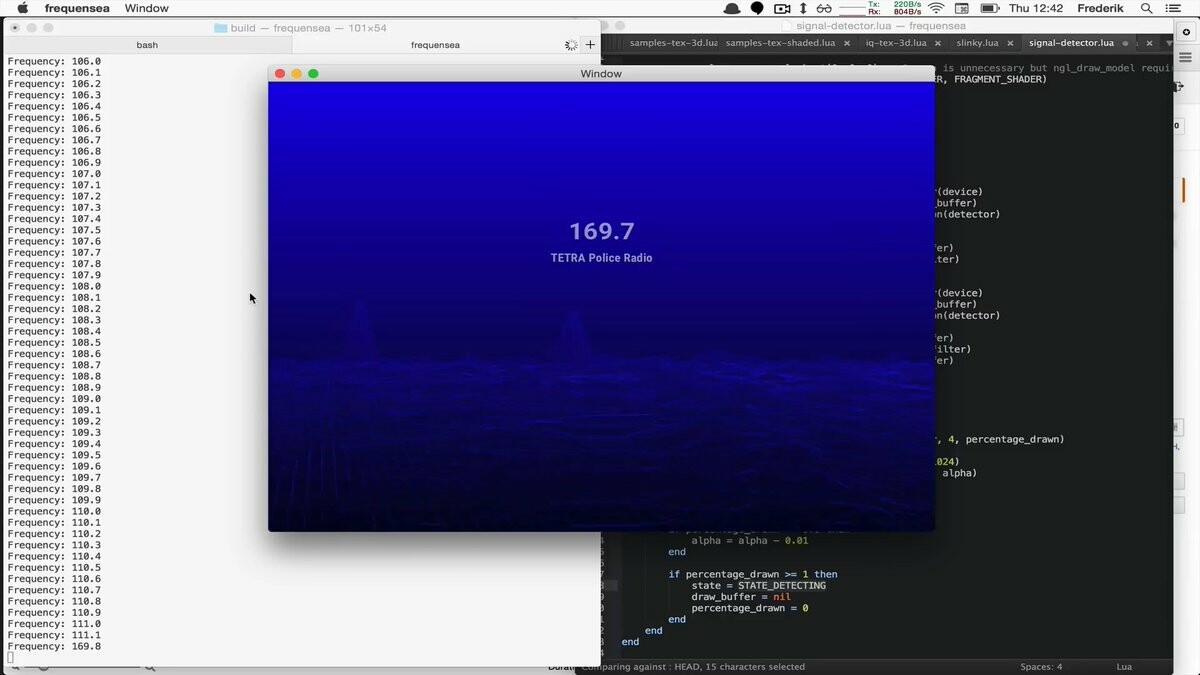Open the Spotlight search icon
The height and width of the screenshot is (675, 1200).
(x=1147, y=8)
